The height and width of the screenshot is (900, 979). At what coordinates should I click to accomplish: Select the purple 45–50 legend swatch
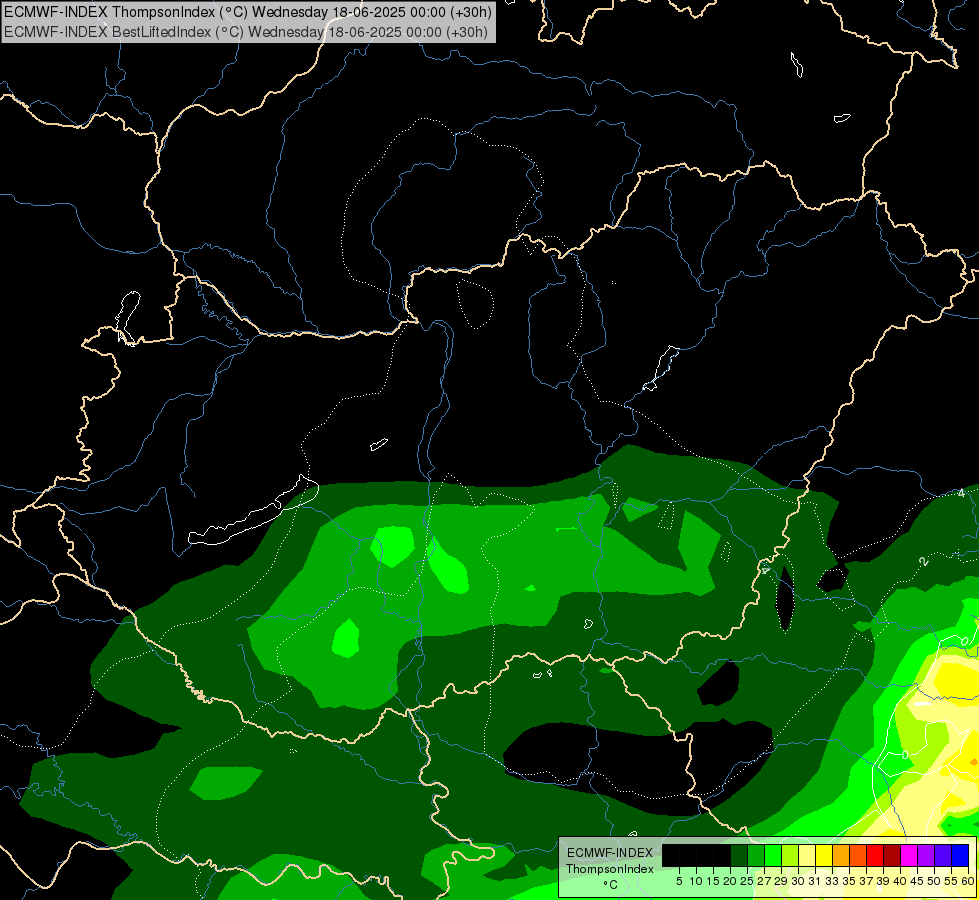pyautogui.click(x=926, y=856)
